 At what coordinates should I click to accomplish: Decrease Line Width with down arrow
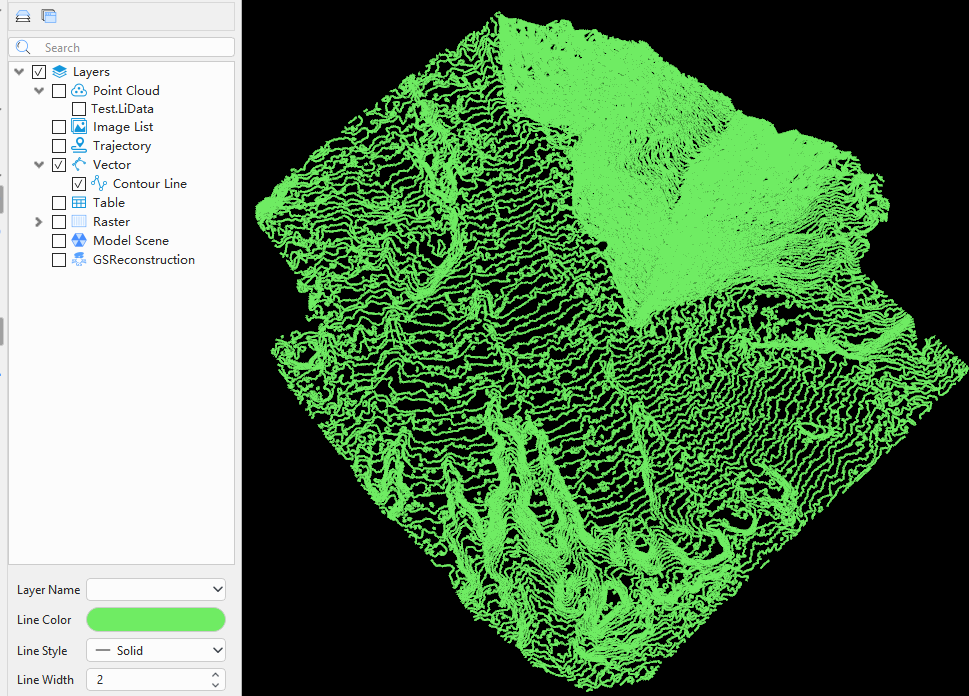pos(215,685)
